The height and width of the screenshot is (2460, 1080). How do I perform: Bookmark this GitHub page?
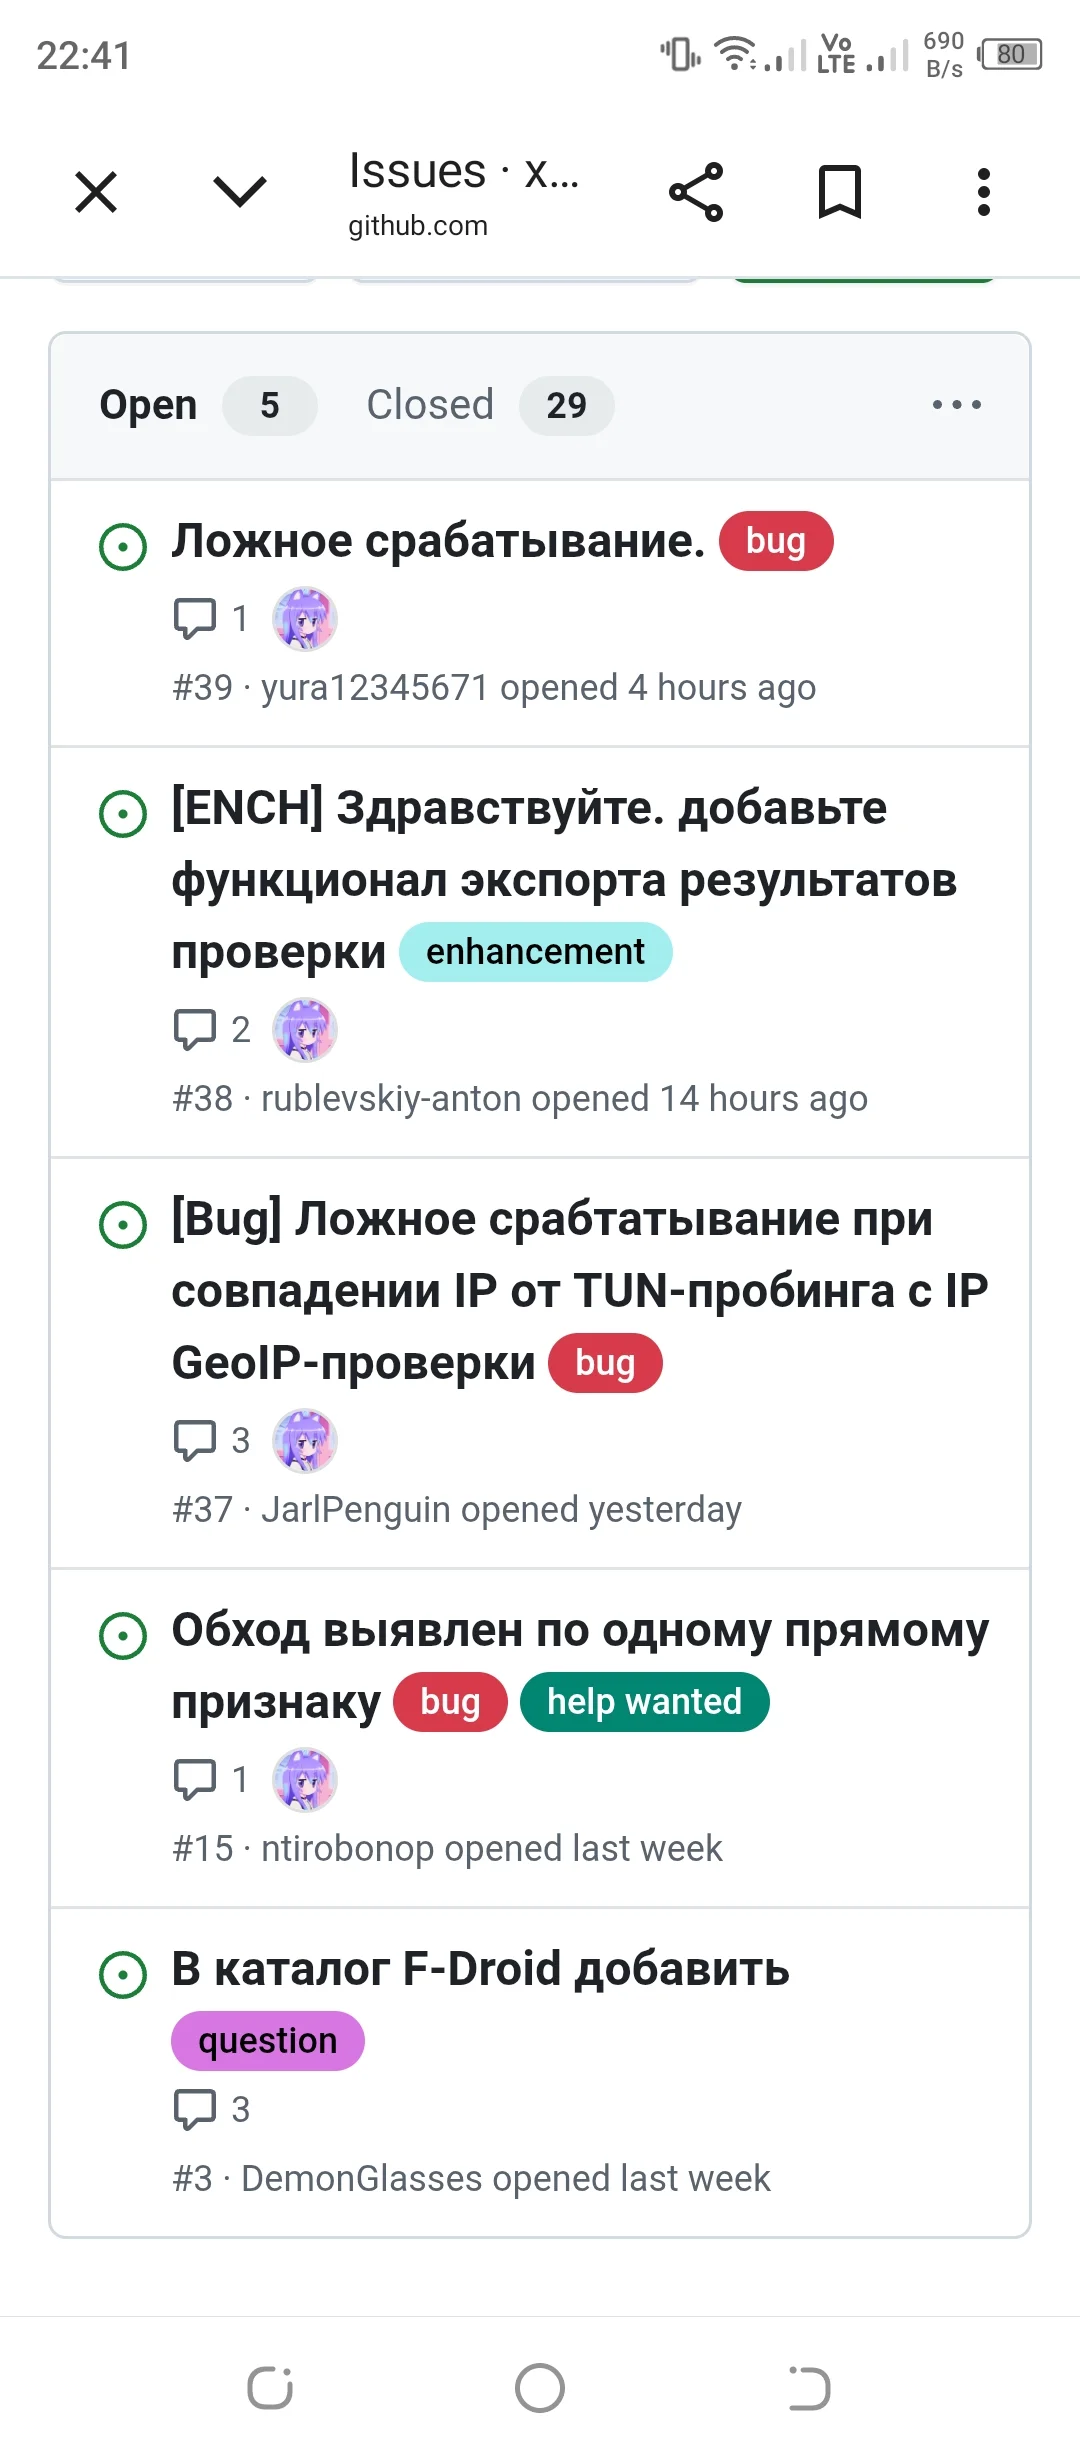click(x=840, y=192)
